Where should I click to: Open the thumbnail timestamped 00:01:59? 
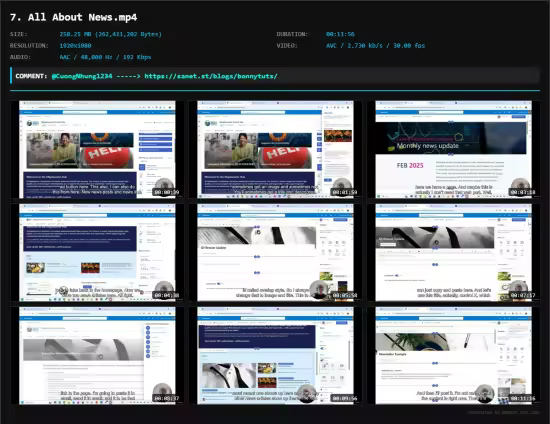pyautogui.click(x=275, y=149)
